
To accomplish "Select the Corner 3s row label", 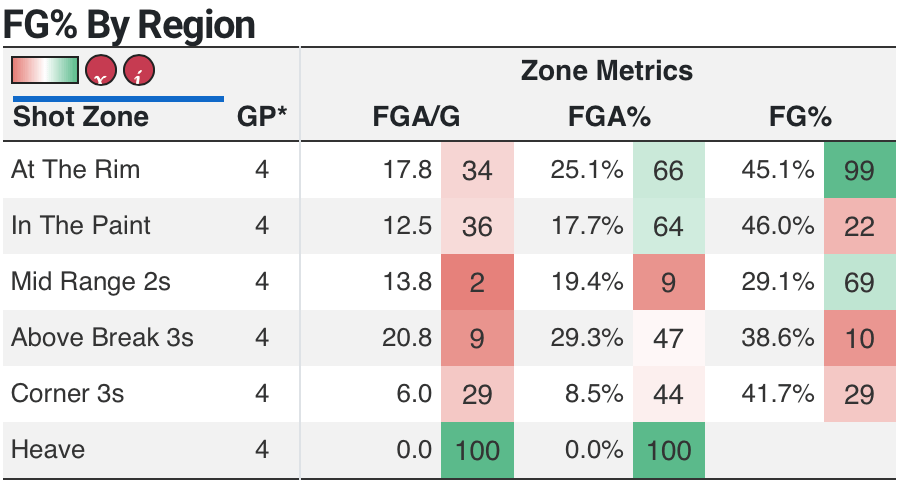I will [68, 394].
